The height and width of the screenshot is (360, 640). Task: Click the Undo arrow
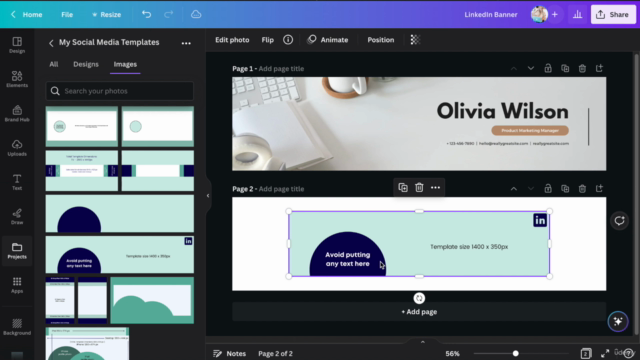click(146, 14)
